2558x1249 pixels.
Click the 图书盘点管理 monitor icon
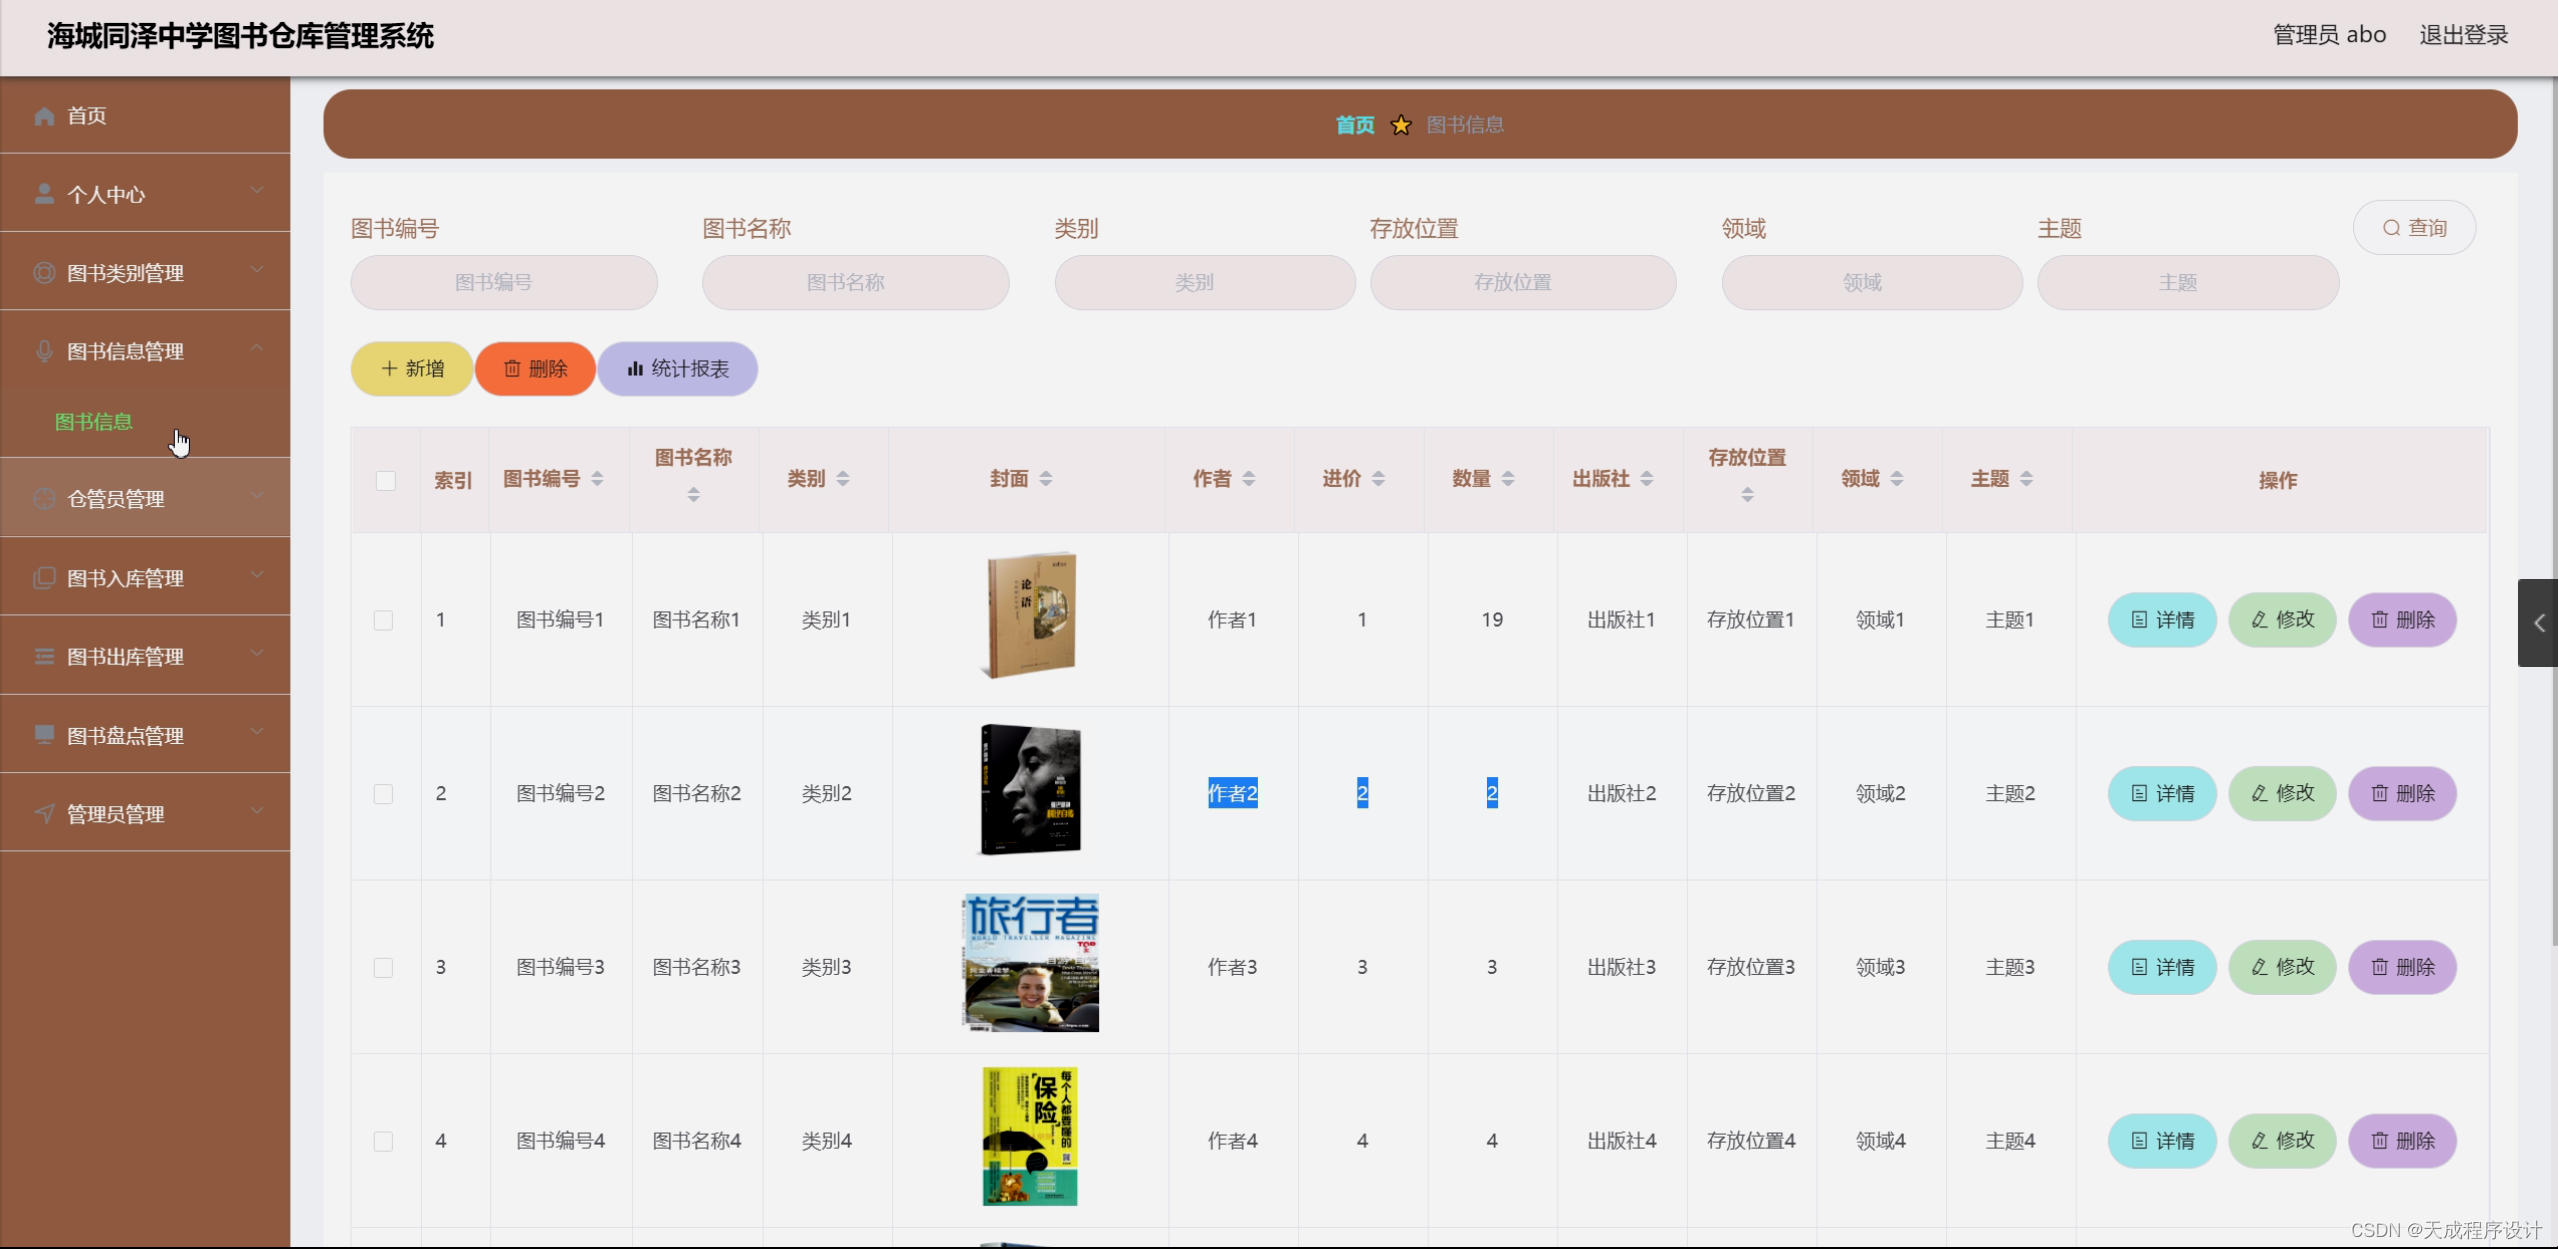pos(44,735)
